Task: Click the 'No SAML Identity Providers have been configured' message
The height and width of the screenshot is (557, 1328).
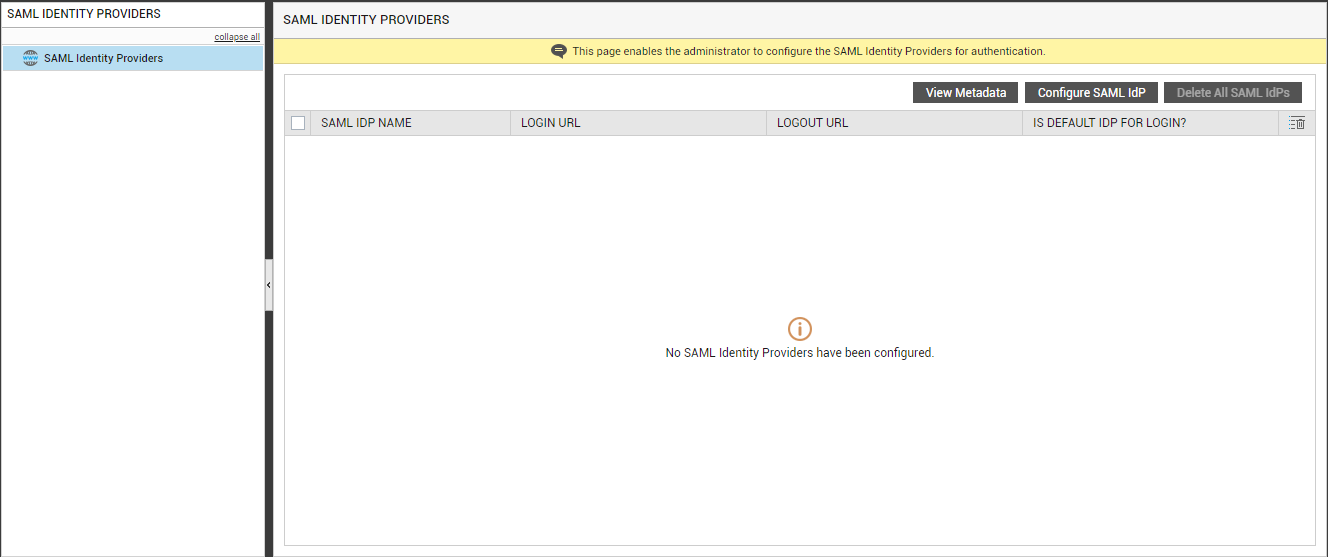Action: [x=800, y=353]
